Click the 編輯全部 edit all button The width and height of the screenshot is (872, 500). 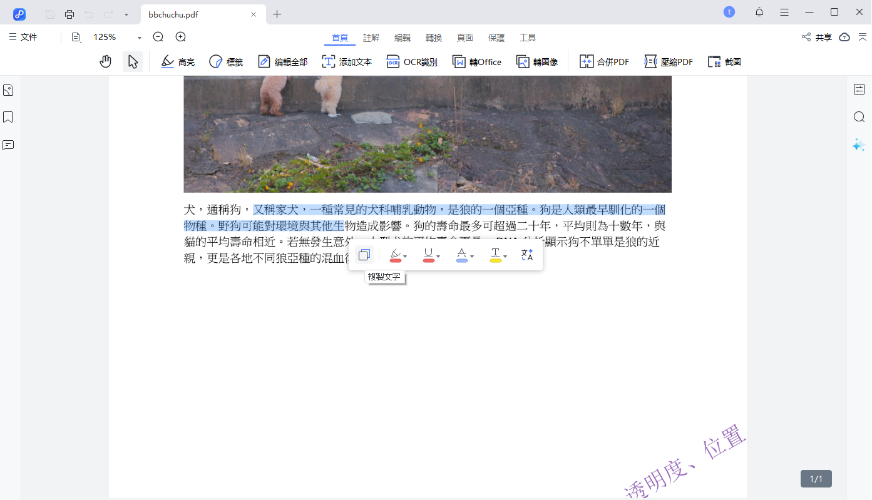[283, 62]
